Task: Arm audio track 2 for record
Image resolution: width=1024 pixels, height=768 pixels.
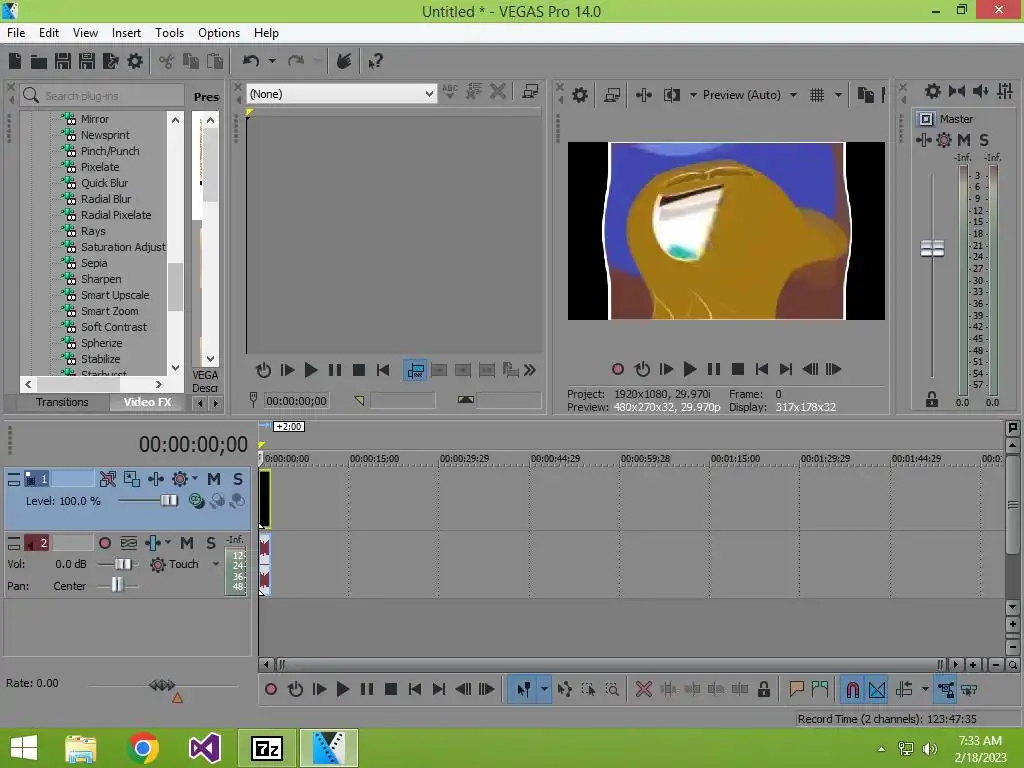Action: coord(104,543)
